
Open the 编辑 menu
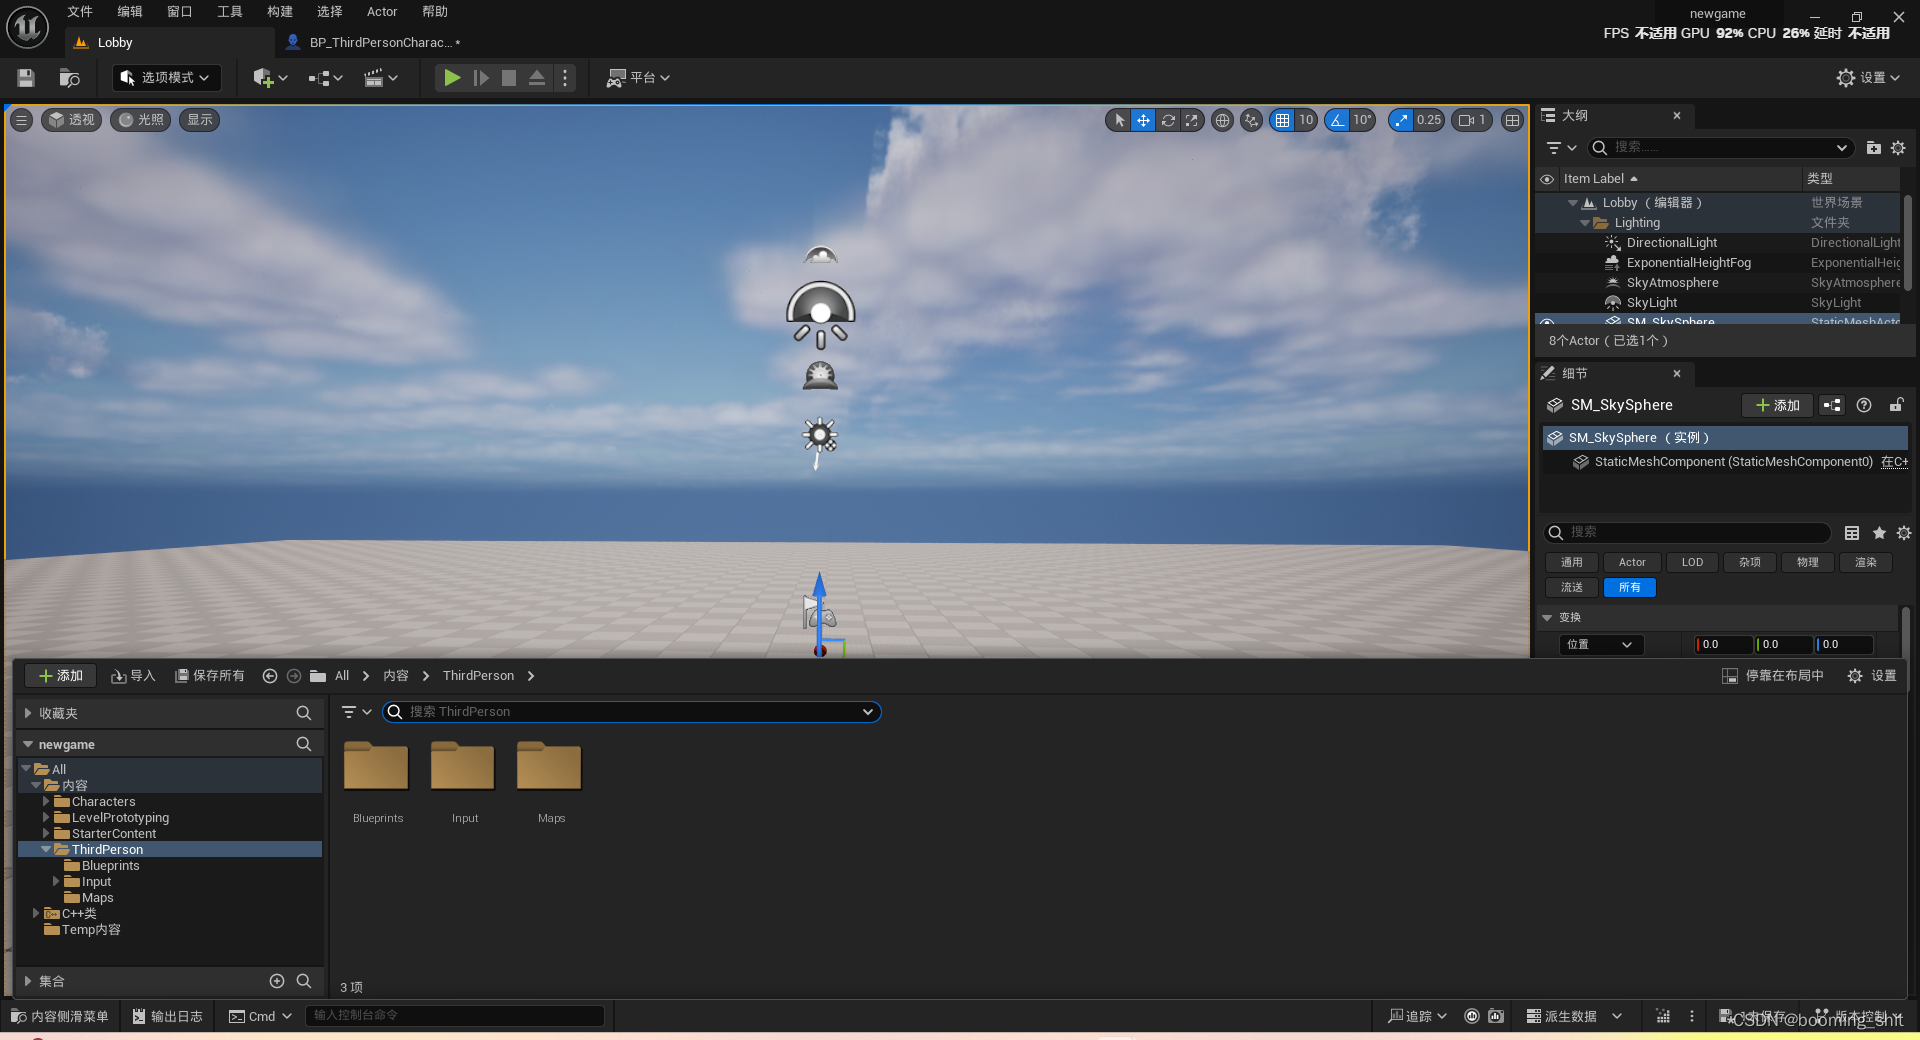coord(130,12)
